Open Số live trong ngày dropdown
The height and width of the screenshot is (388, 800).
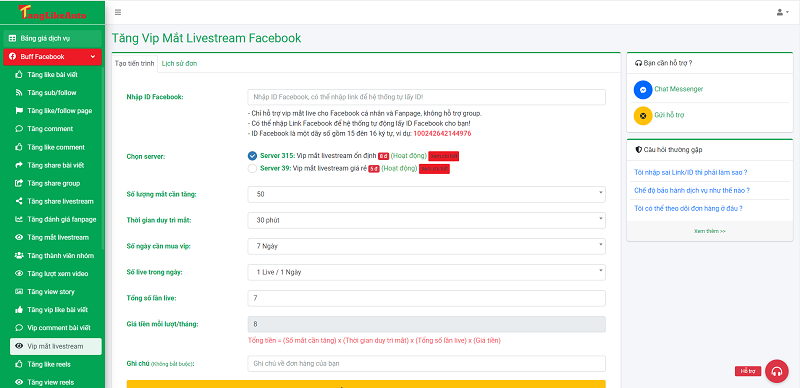[x=427, y=273]
